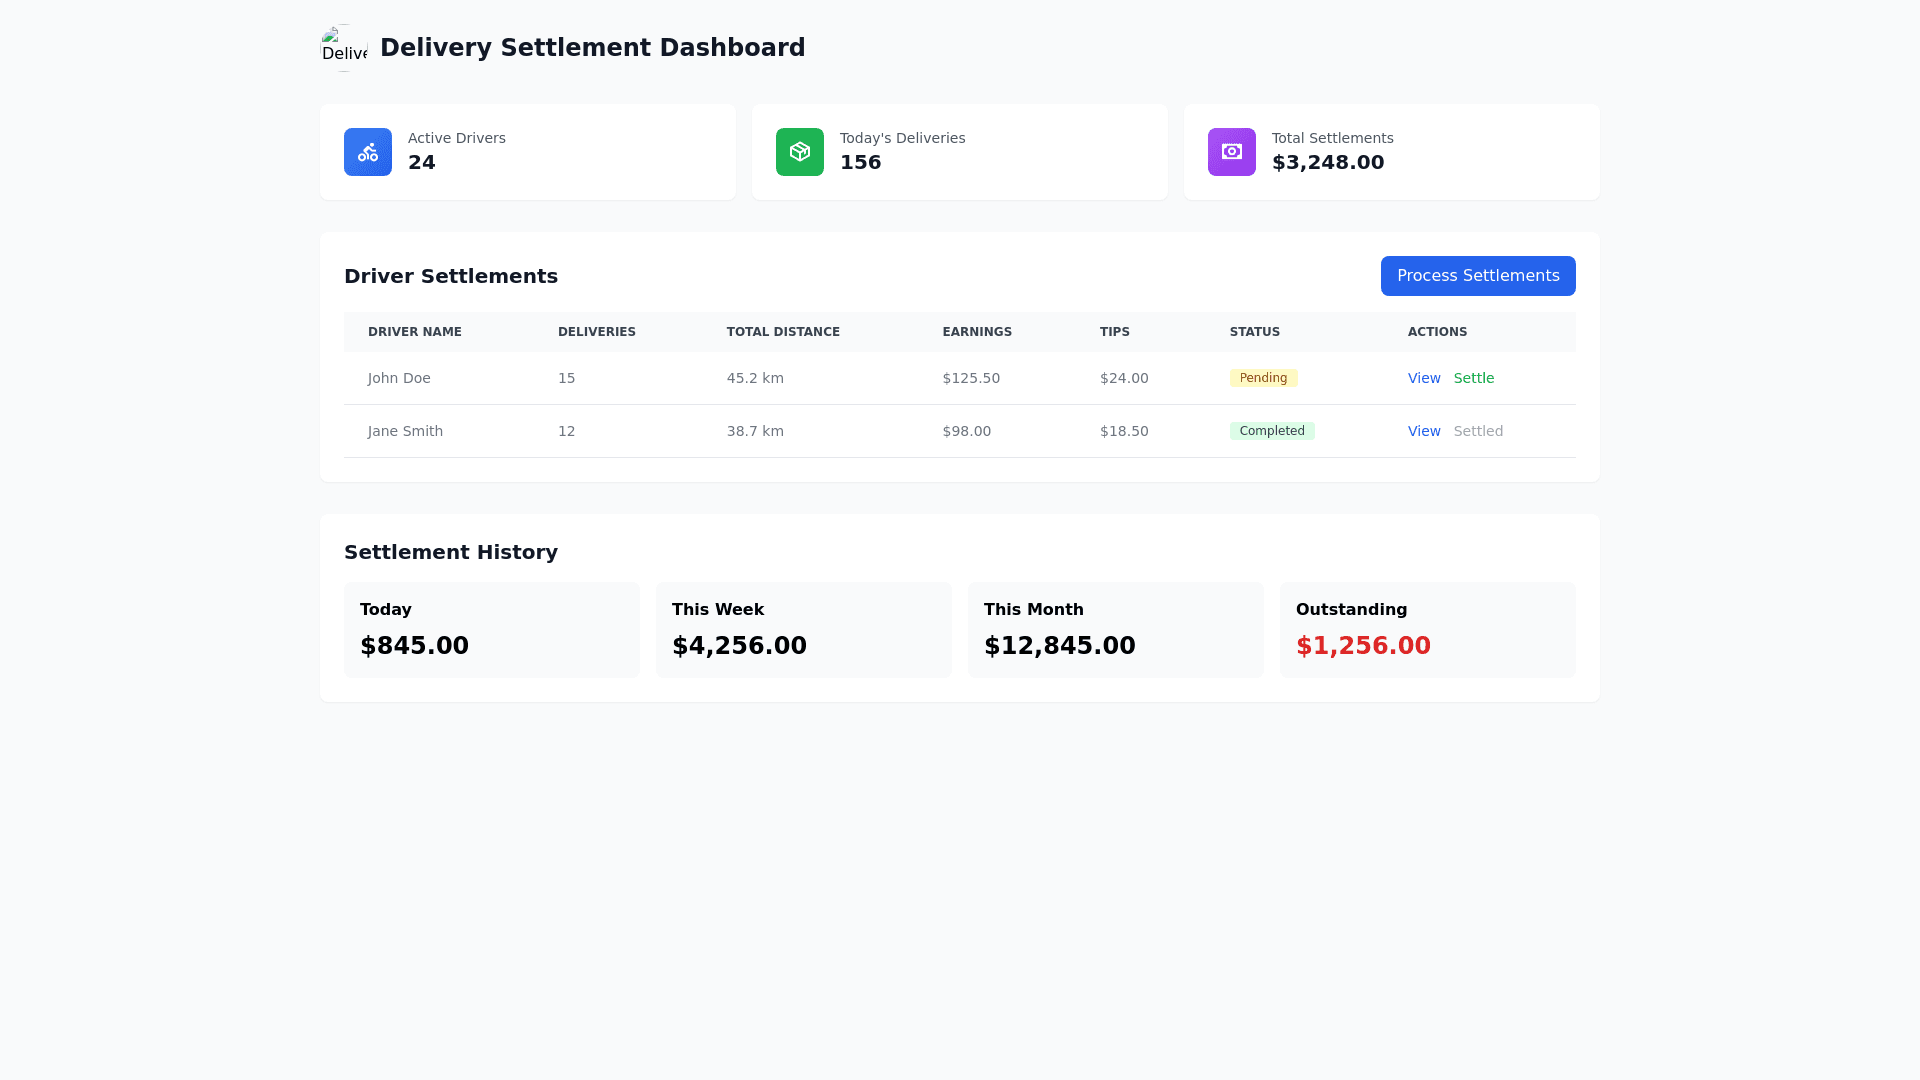
Task: Click the TIPS column header
Action: (1114, 331)
